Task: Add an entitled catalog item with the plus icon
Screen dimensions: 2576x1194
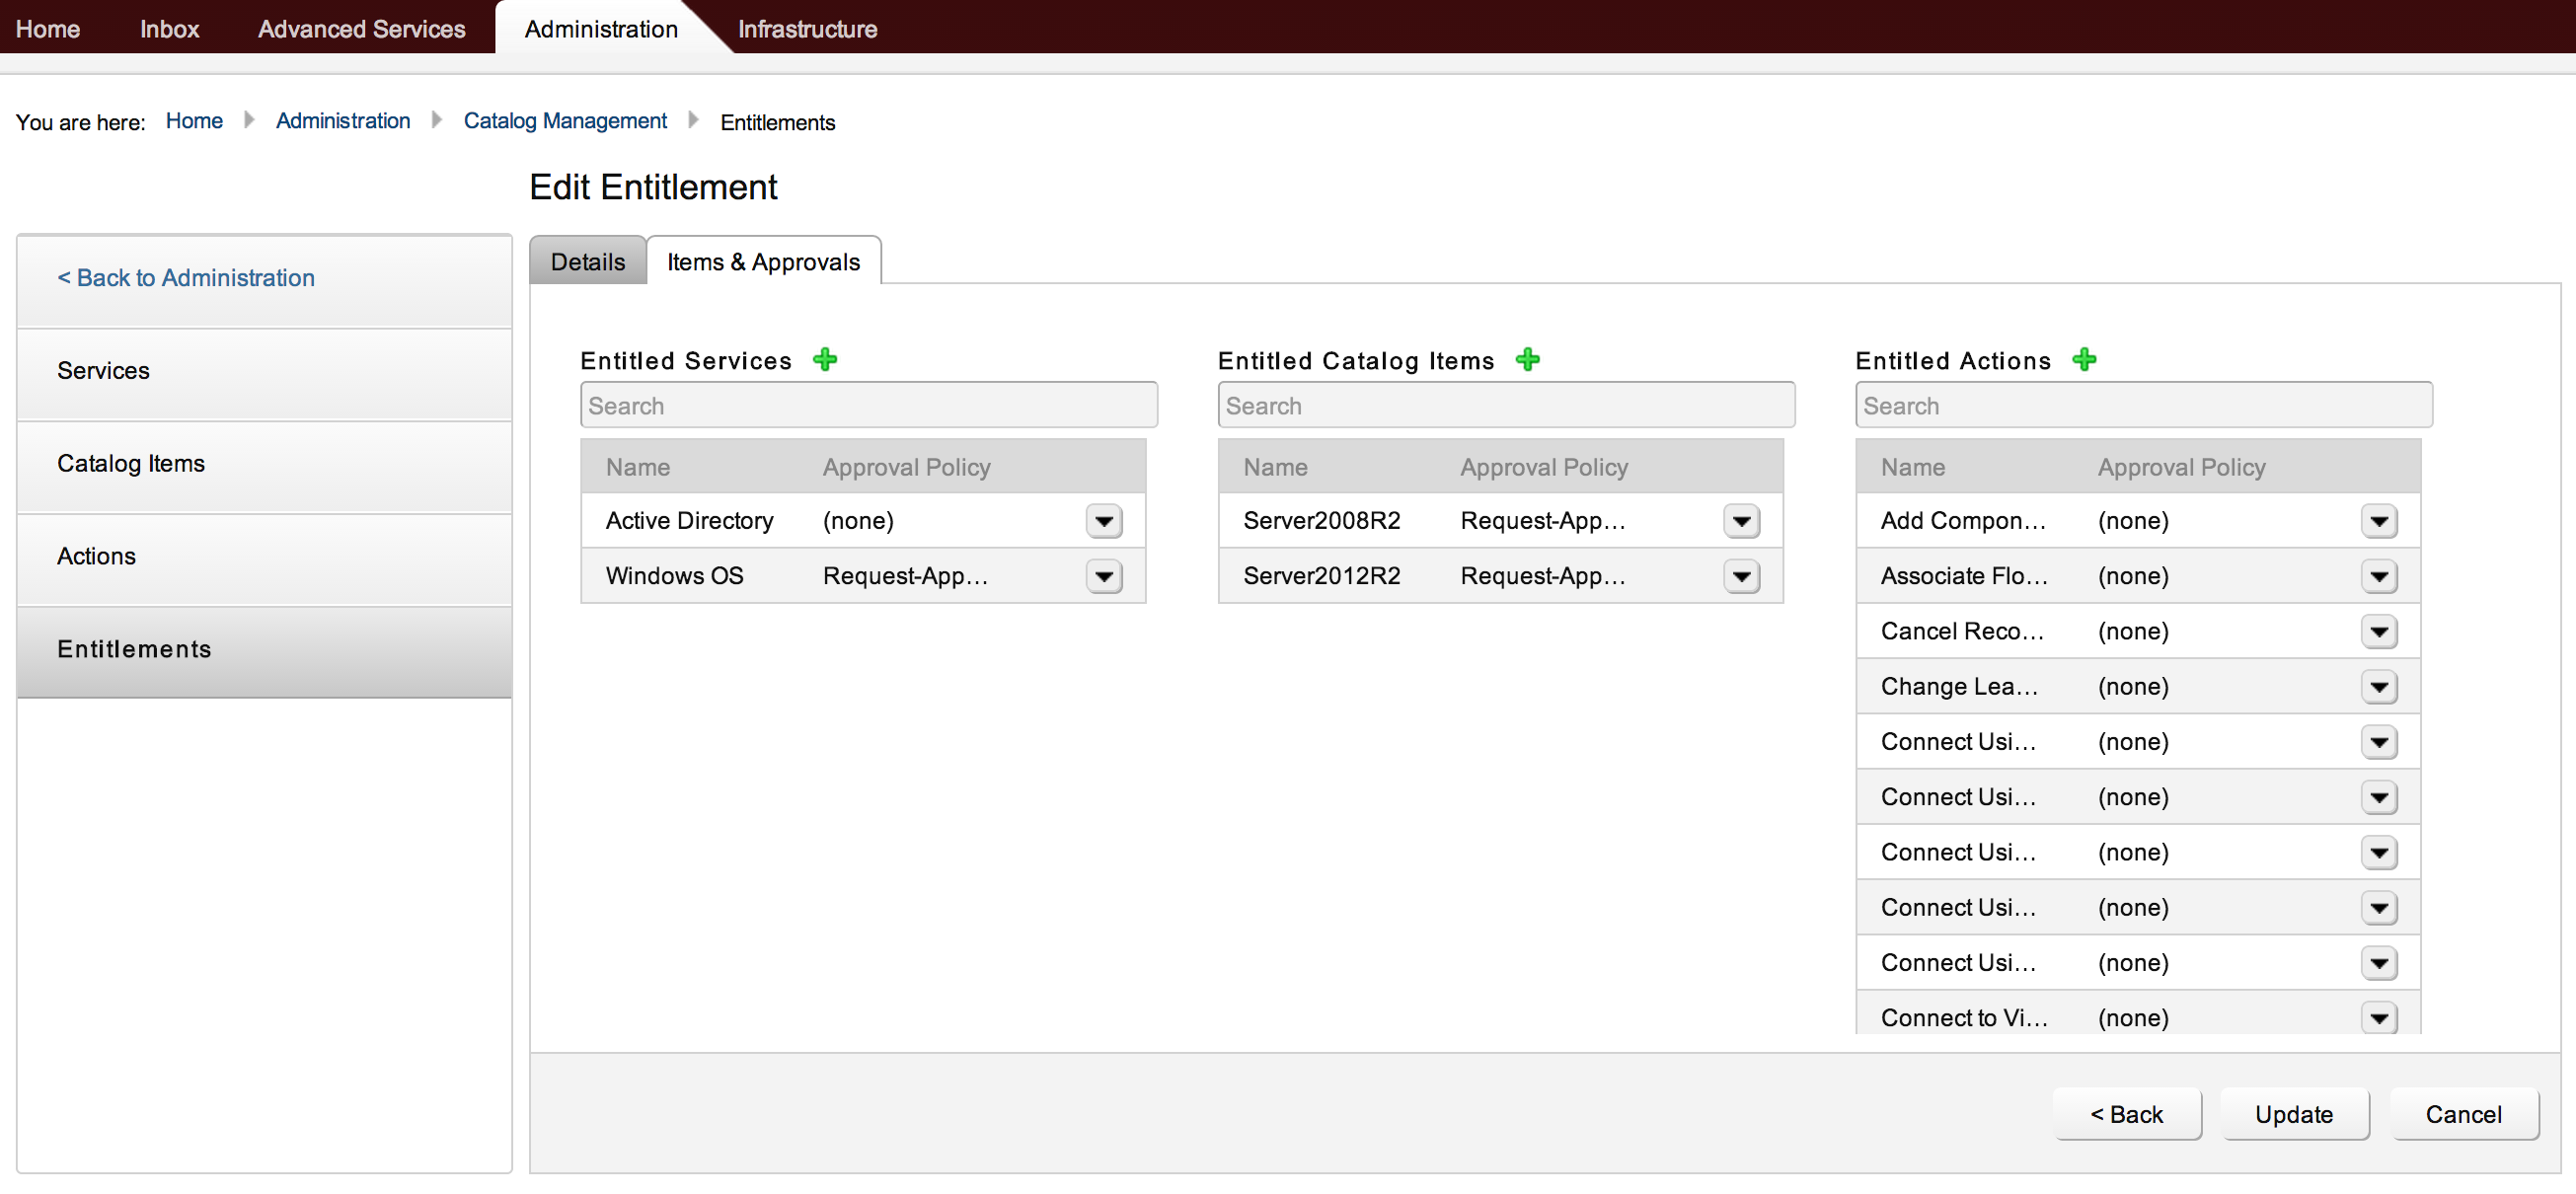Action: 1527,359
